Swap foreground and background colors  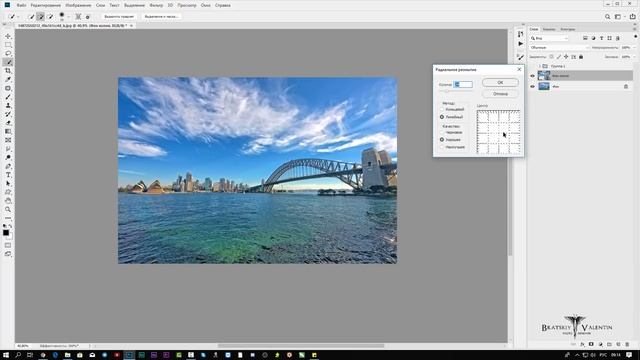(11, 226)
